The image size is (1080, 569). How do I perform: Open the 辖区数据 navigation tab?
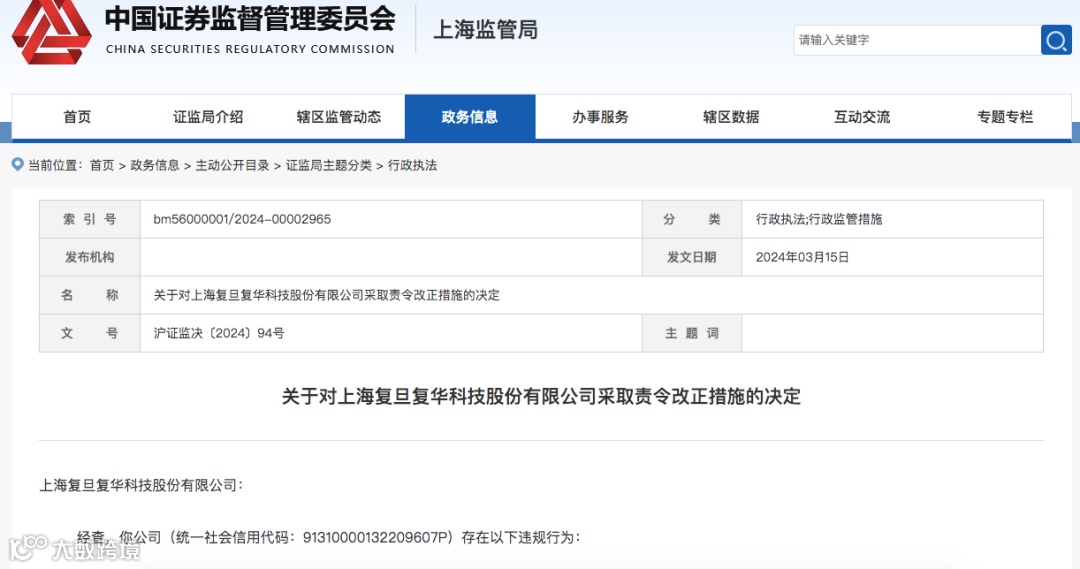click(731, 117)
